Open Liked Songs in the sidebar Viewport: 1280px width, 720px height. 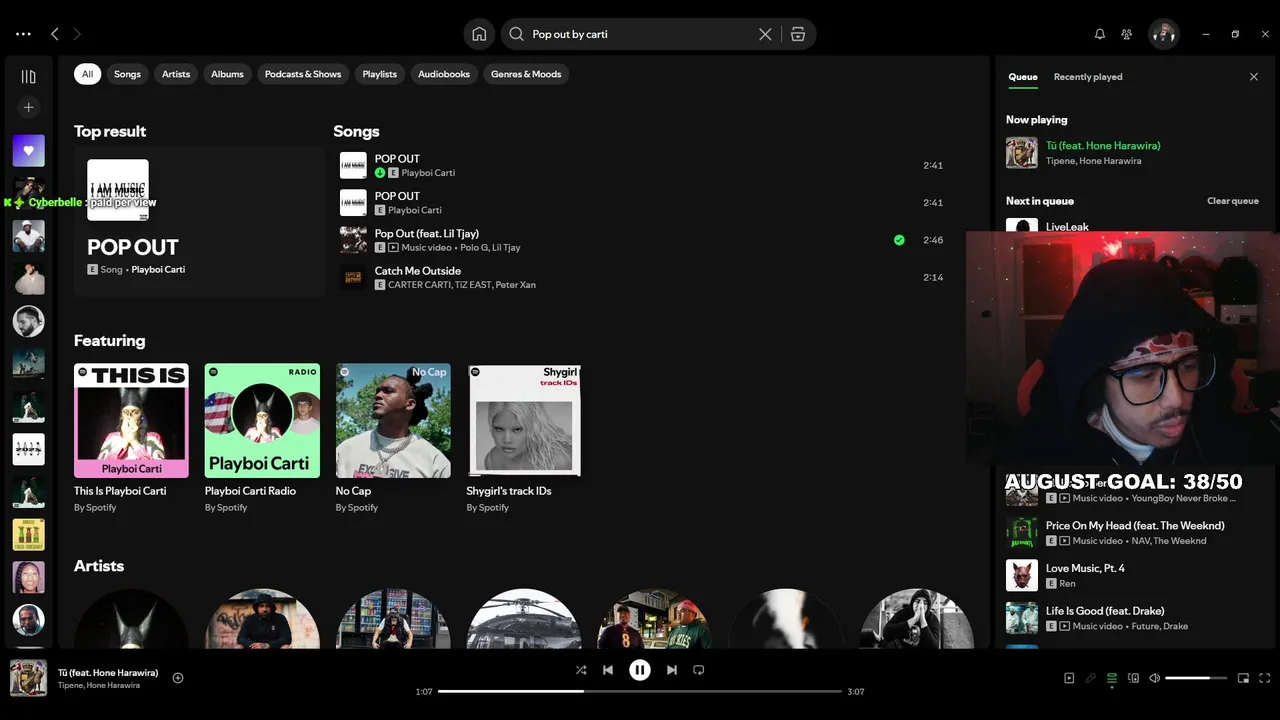[x=28, y=151]
